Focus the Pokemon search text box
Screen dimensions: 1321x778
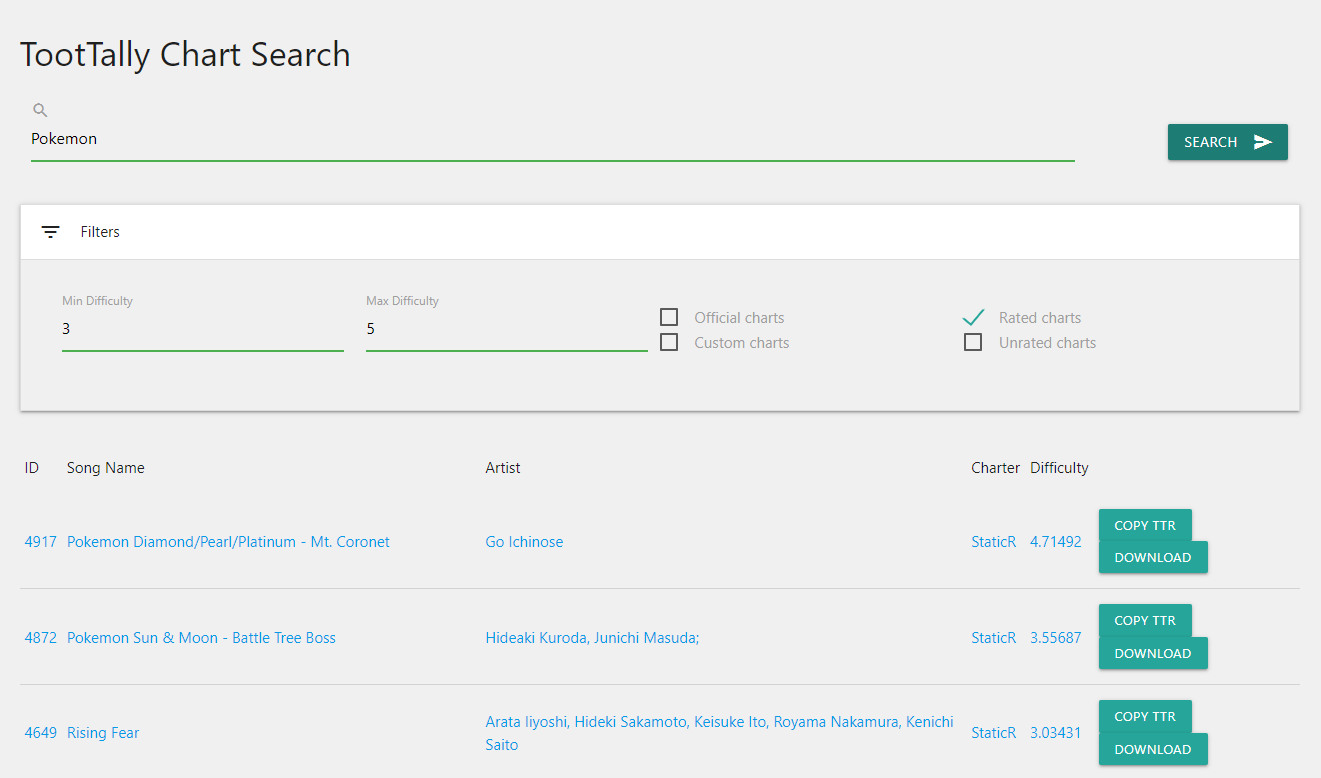[x=552, y=139]
